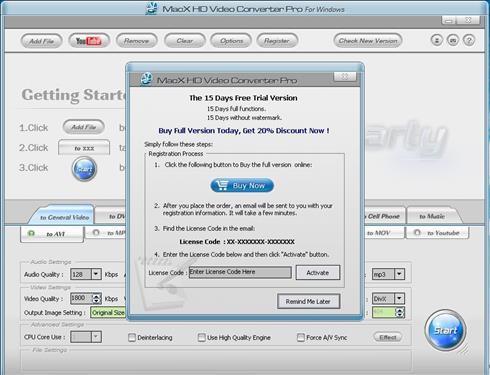Open the Audio Quality 128 dropdown

96,274
